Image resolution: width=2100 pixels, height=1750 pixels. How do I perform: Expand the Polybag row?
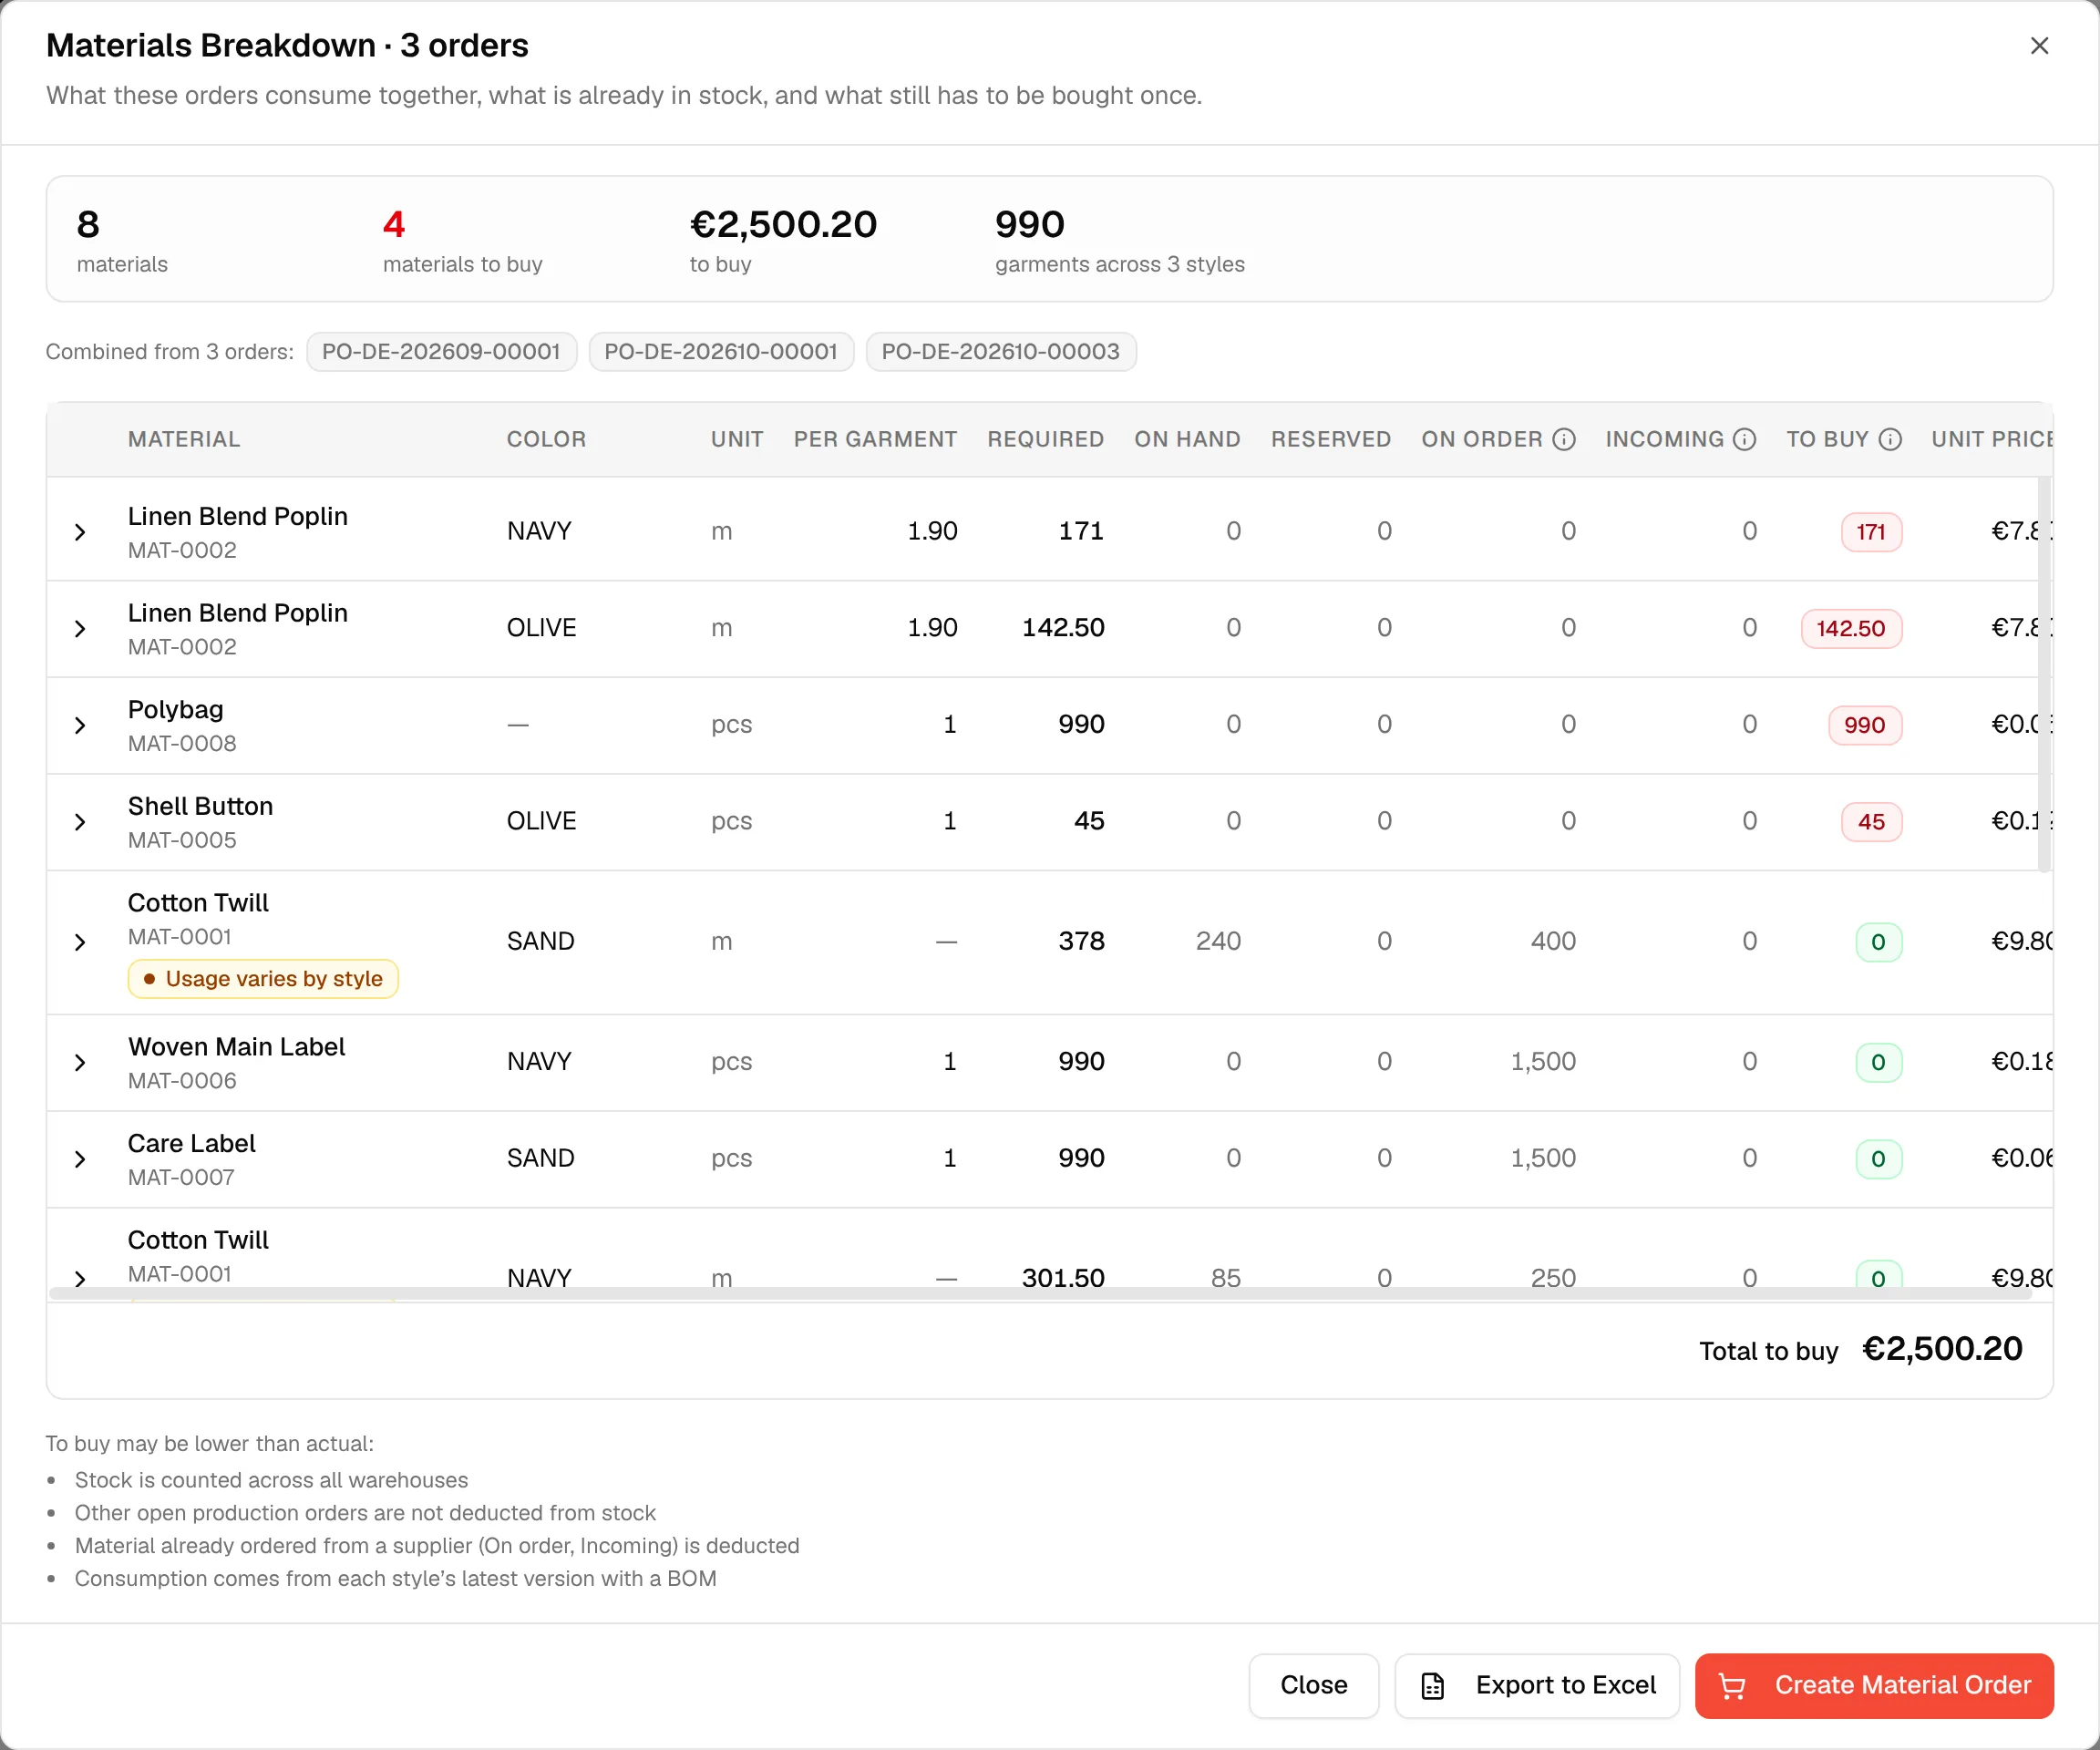(x=81, y=725)
